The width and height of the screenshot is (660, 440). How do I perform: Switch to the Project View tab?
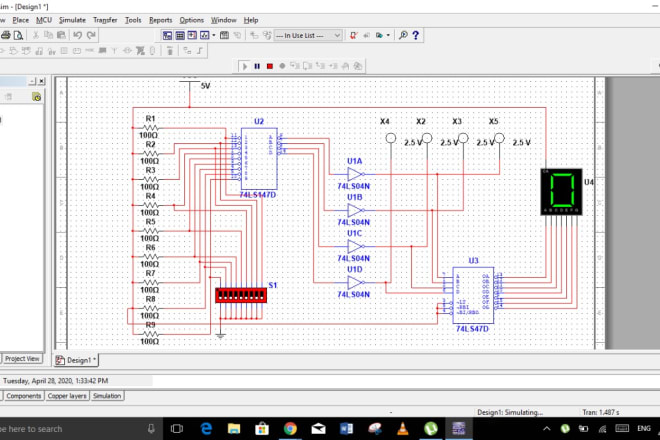[x=22, y=359]
